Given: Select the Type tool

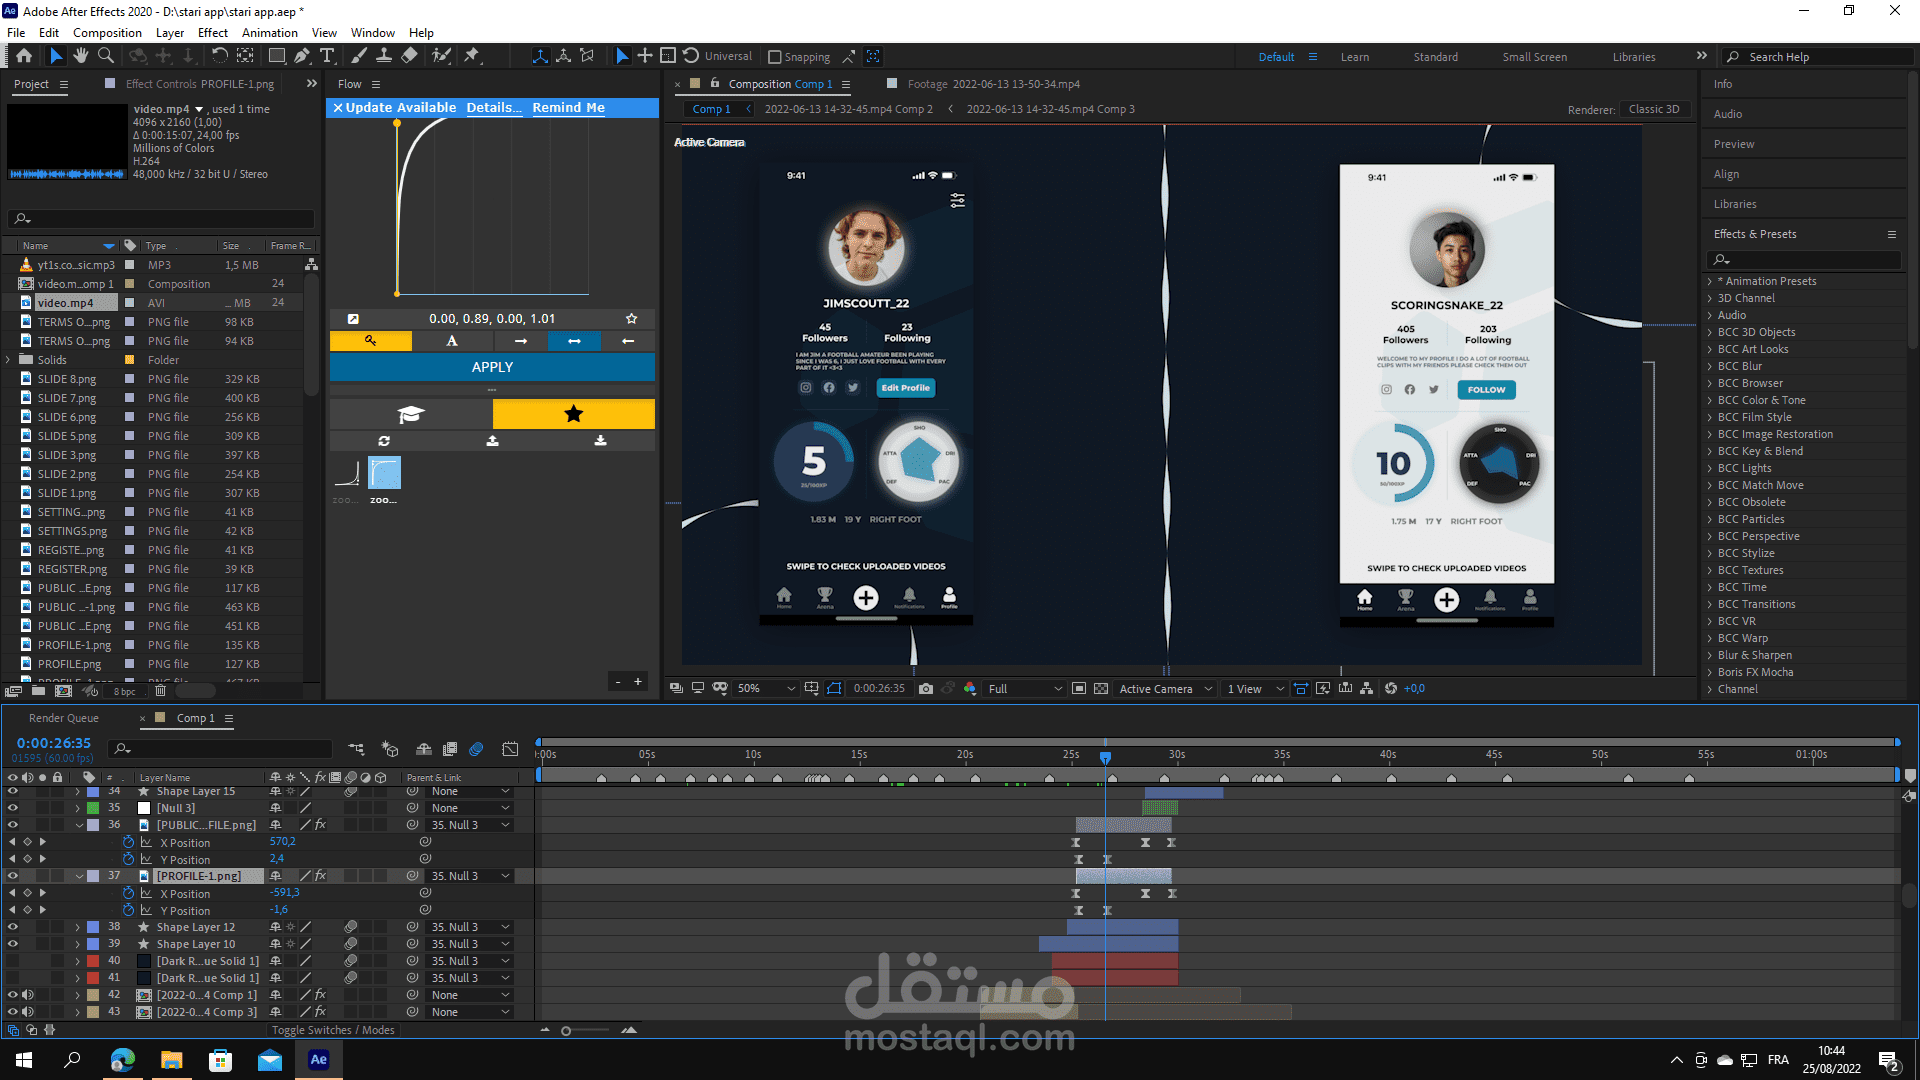Looking at the screenshot, I should click(327, 56).
